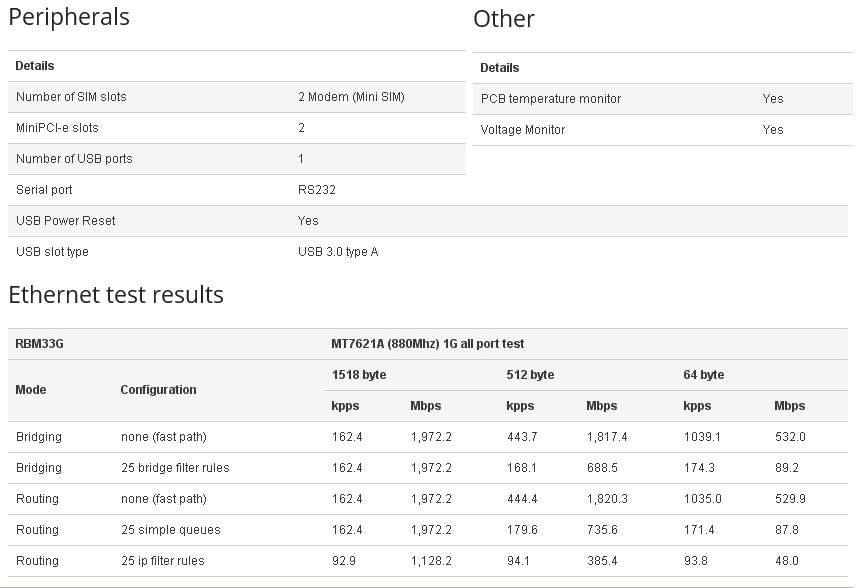Click the 512 byte column header
This screenshot has height=588, width=857.
tap(530, 375)
